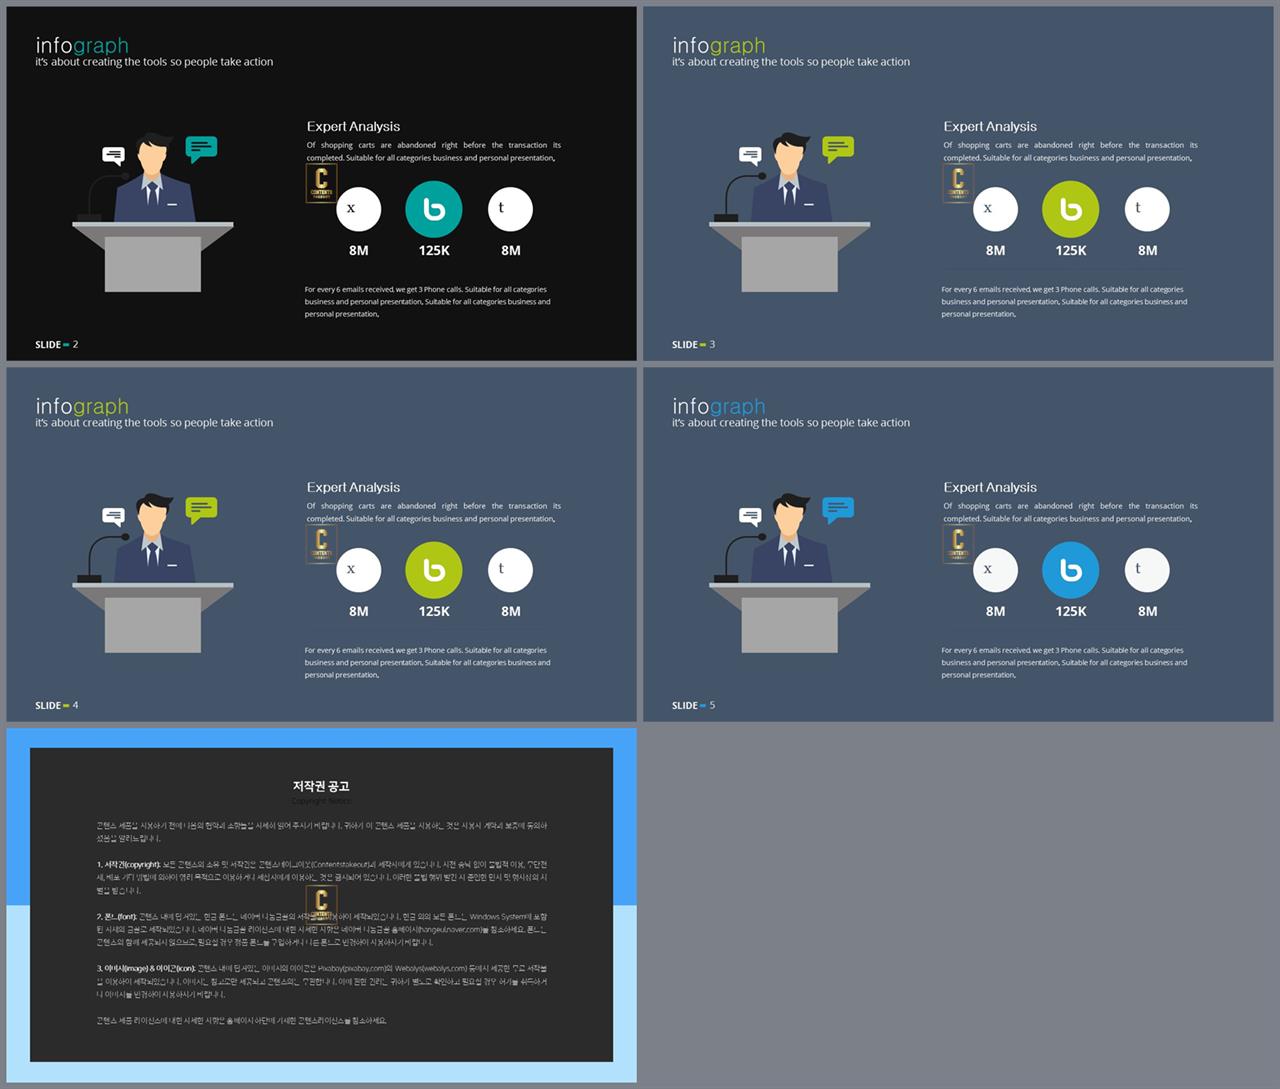The image size is (1280, 1089).
Task: Click the white chat bubble on slide 5
Action: coord(751,516)
